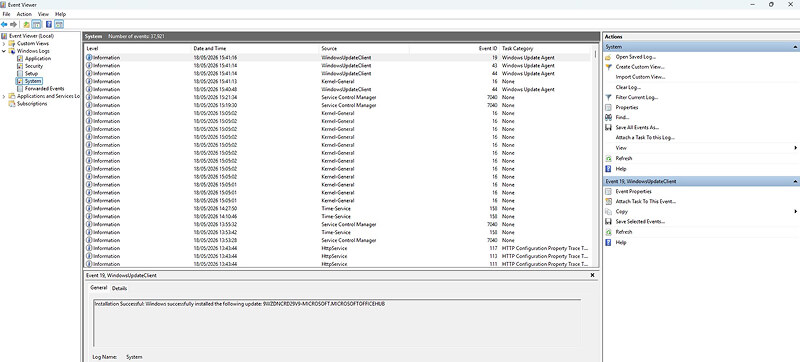Toggle the Show/Hide Action Pane toolbar icon
800x362 pixels.
tap(59, 24)
